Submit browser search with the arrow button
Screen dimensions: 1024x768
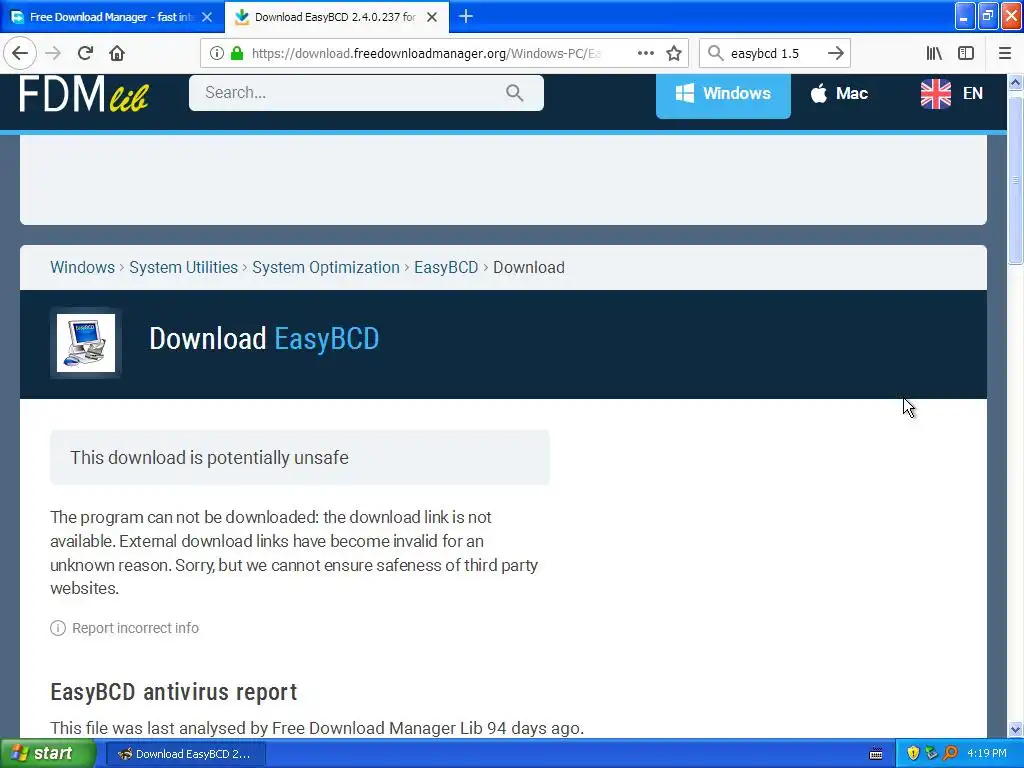coord(835,53)
